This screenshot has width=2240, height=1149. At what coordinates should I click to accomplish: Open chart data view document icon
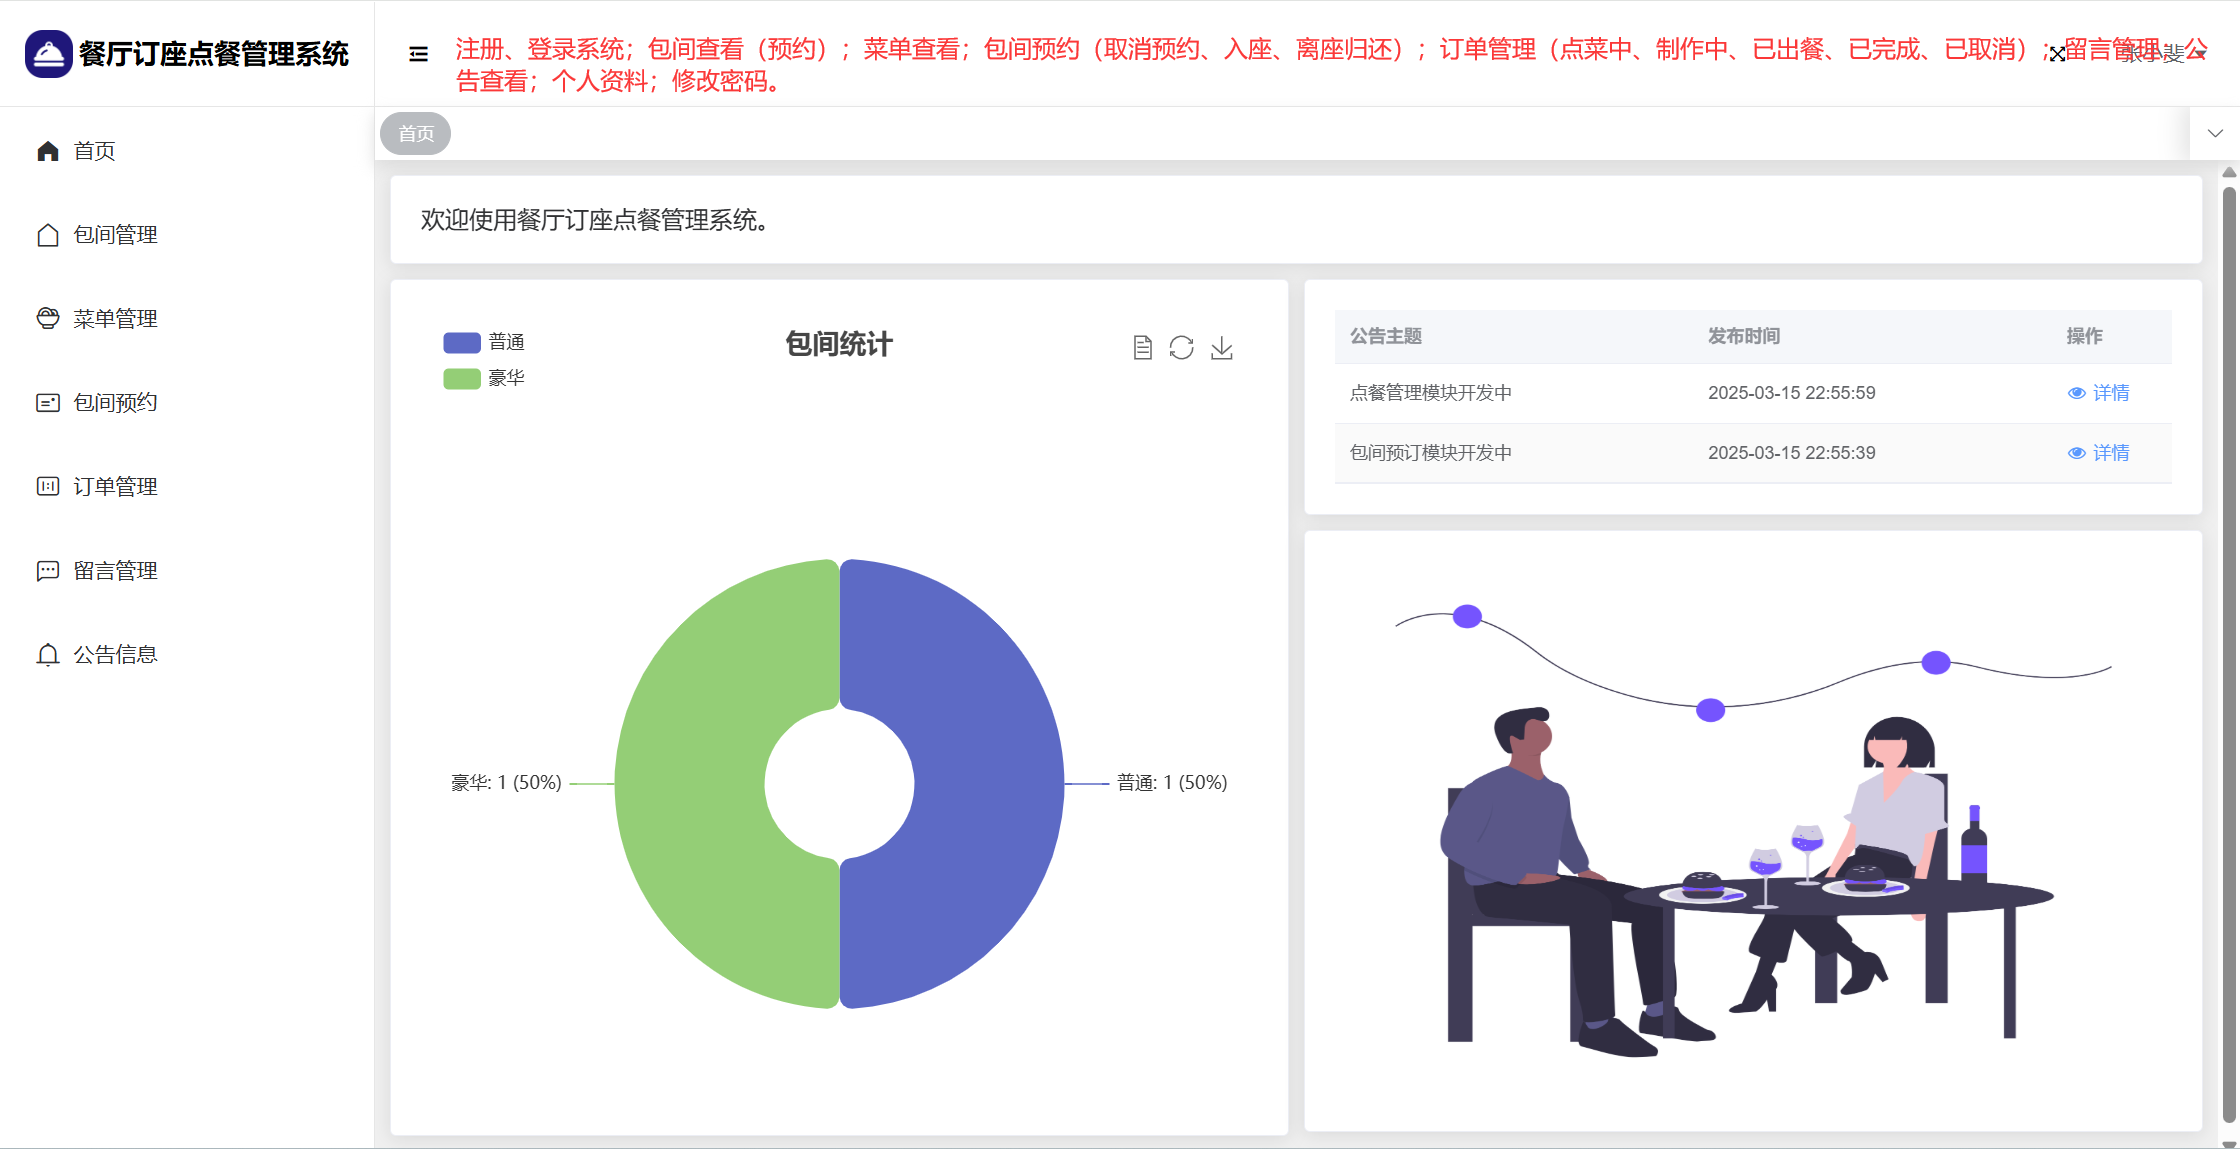1142,348
